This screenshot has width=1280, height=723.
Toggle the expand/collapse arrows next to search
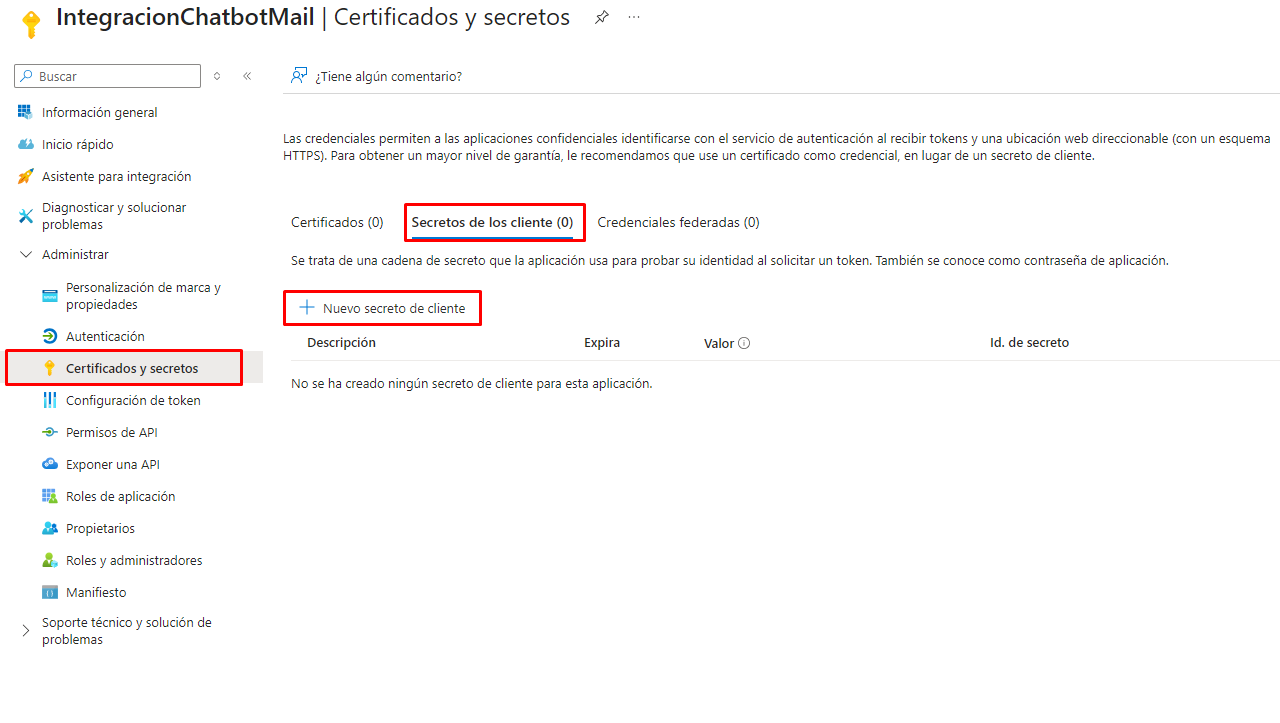pos(217,76)
